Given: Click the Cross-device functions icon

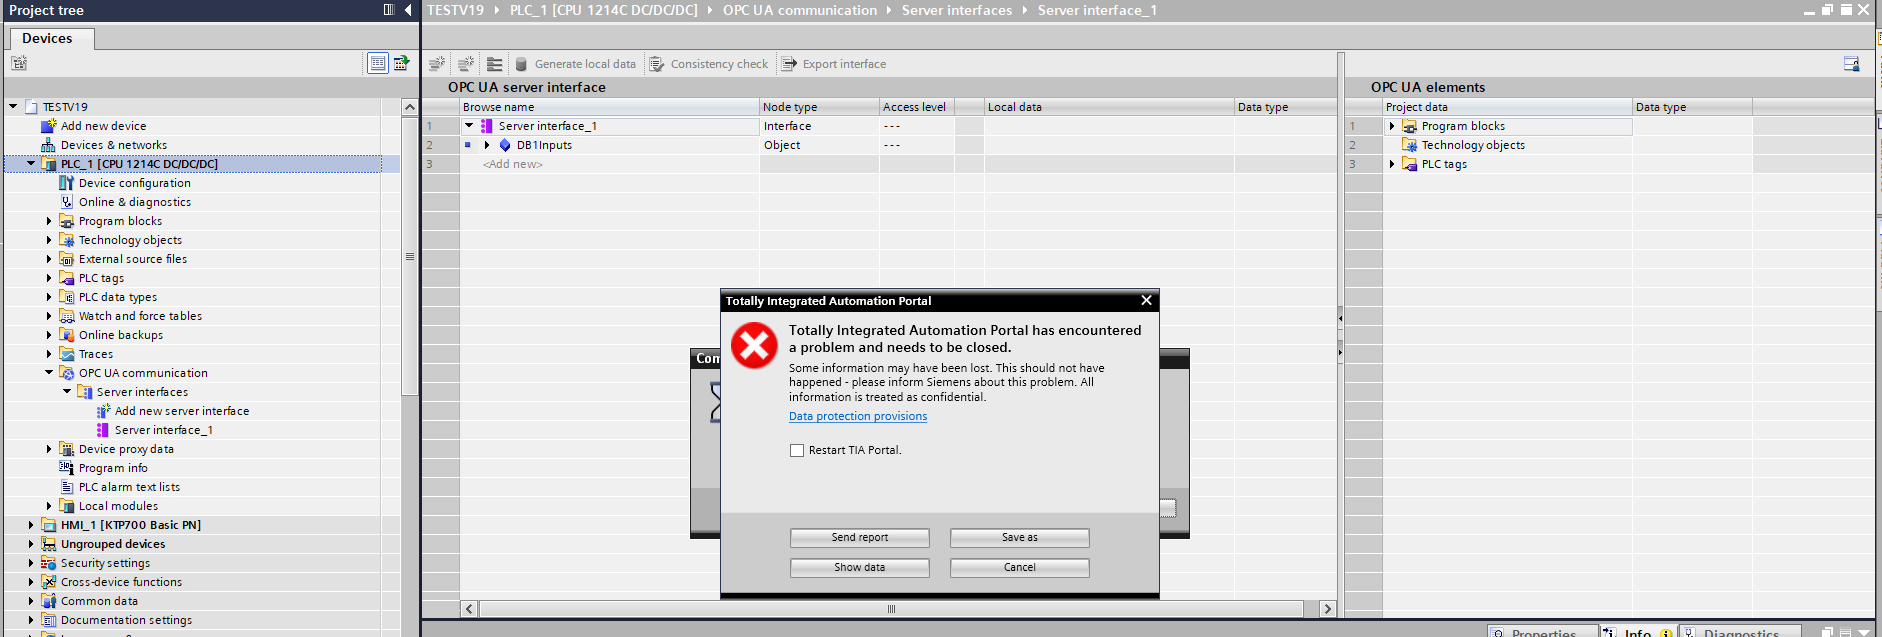Looking at the screenshot, I should [x=49, y=582].
